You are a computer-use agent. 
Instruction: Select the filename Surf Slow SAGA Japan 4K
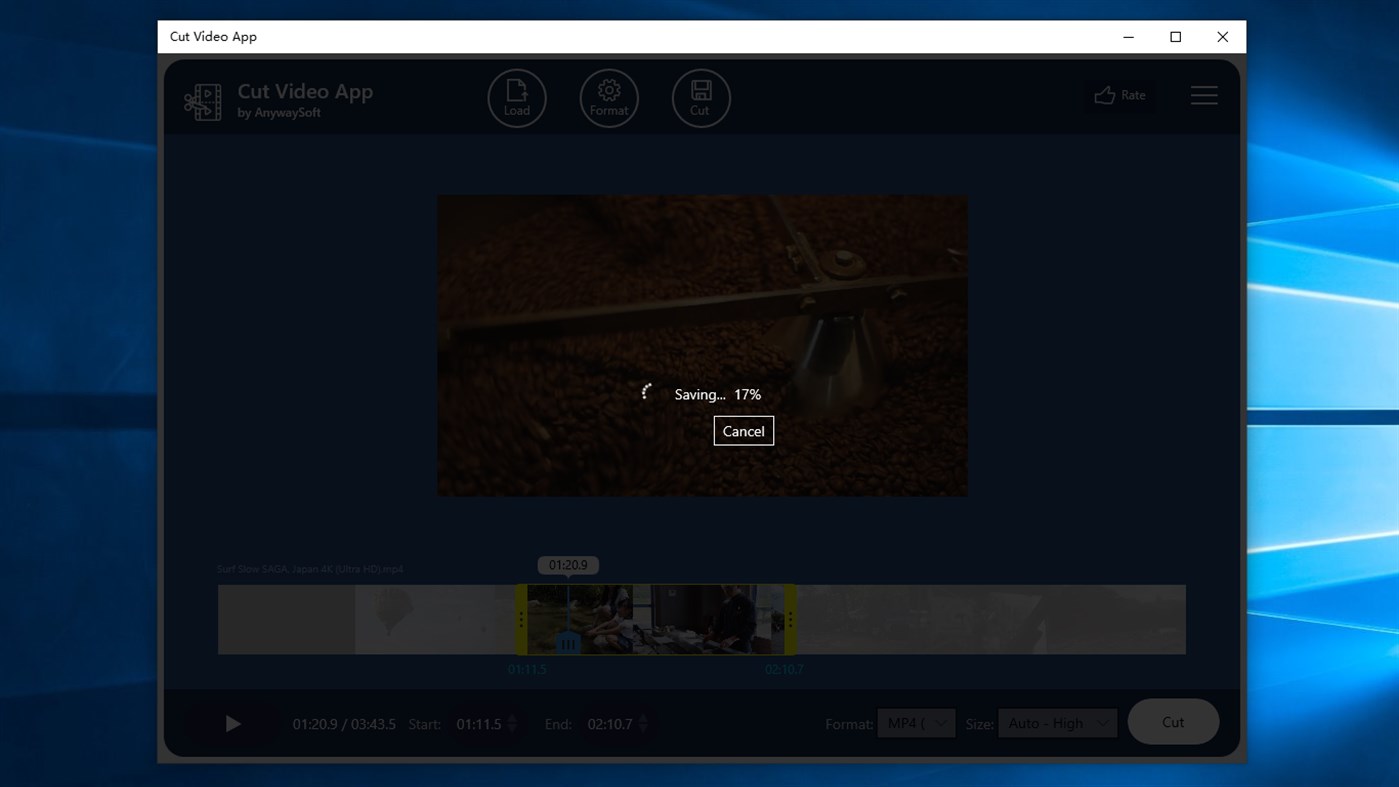click(309, 568)
